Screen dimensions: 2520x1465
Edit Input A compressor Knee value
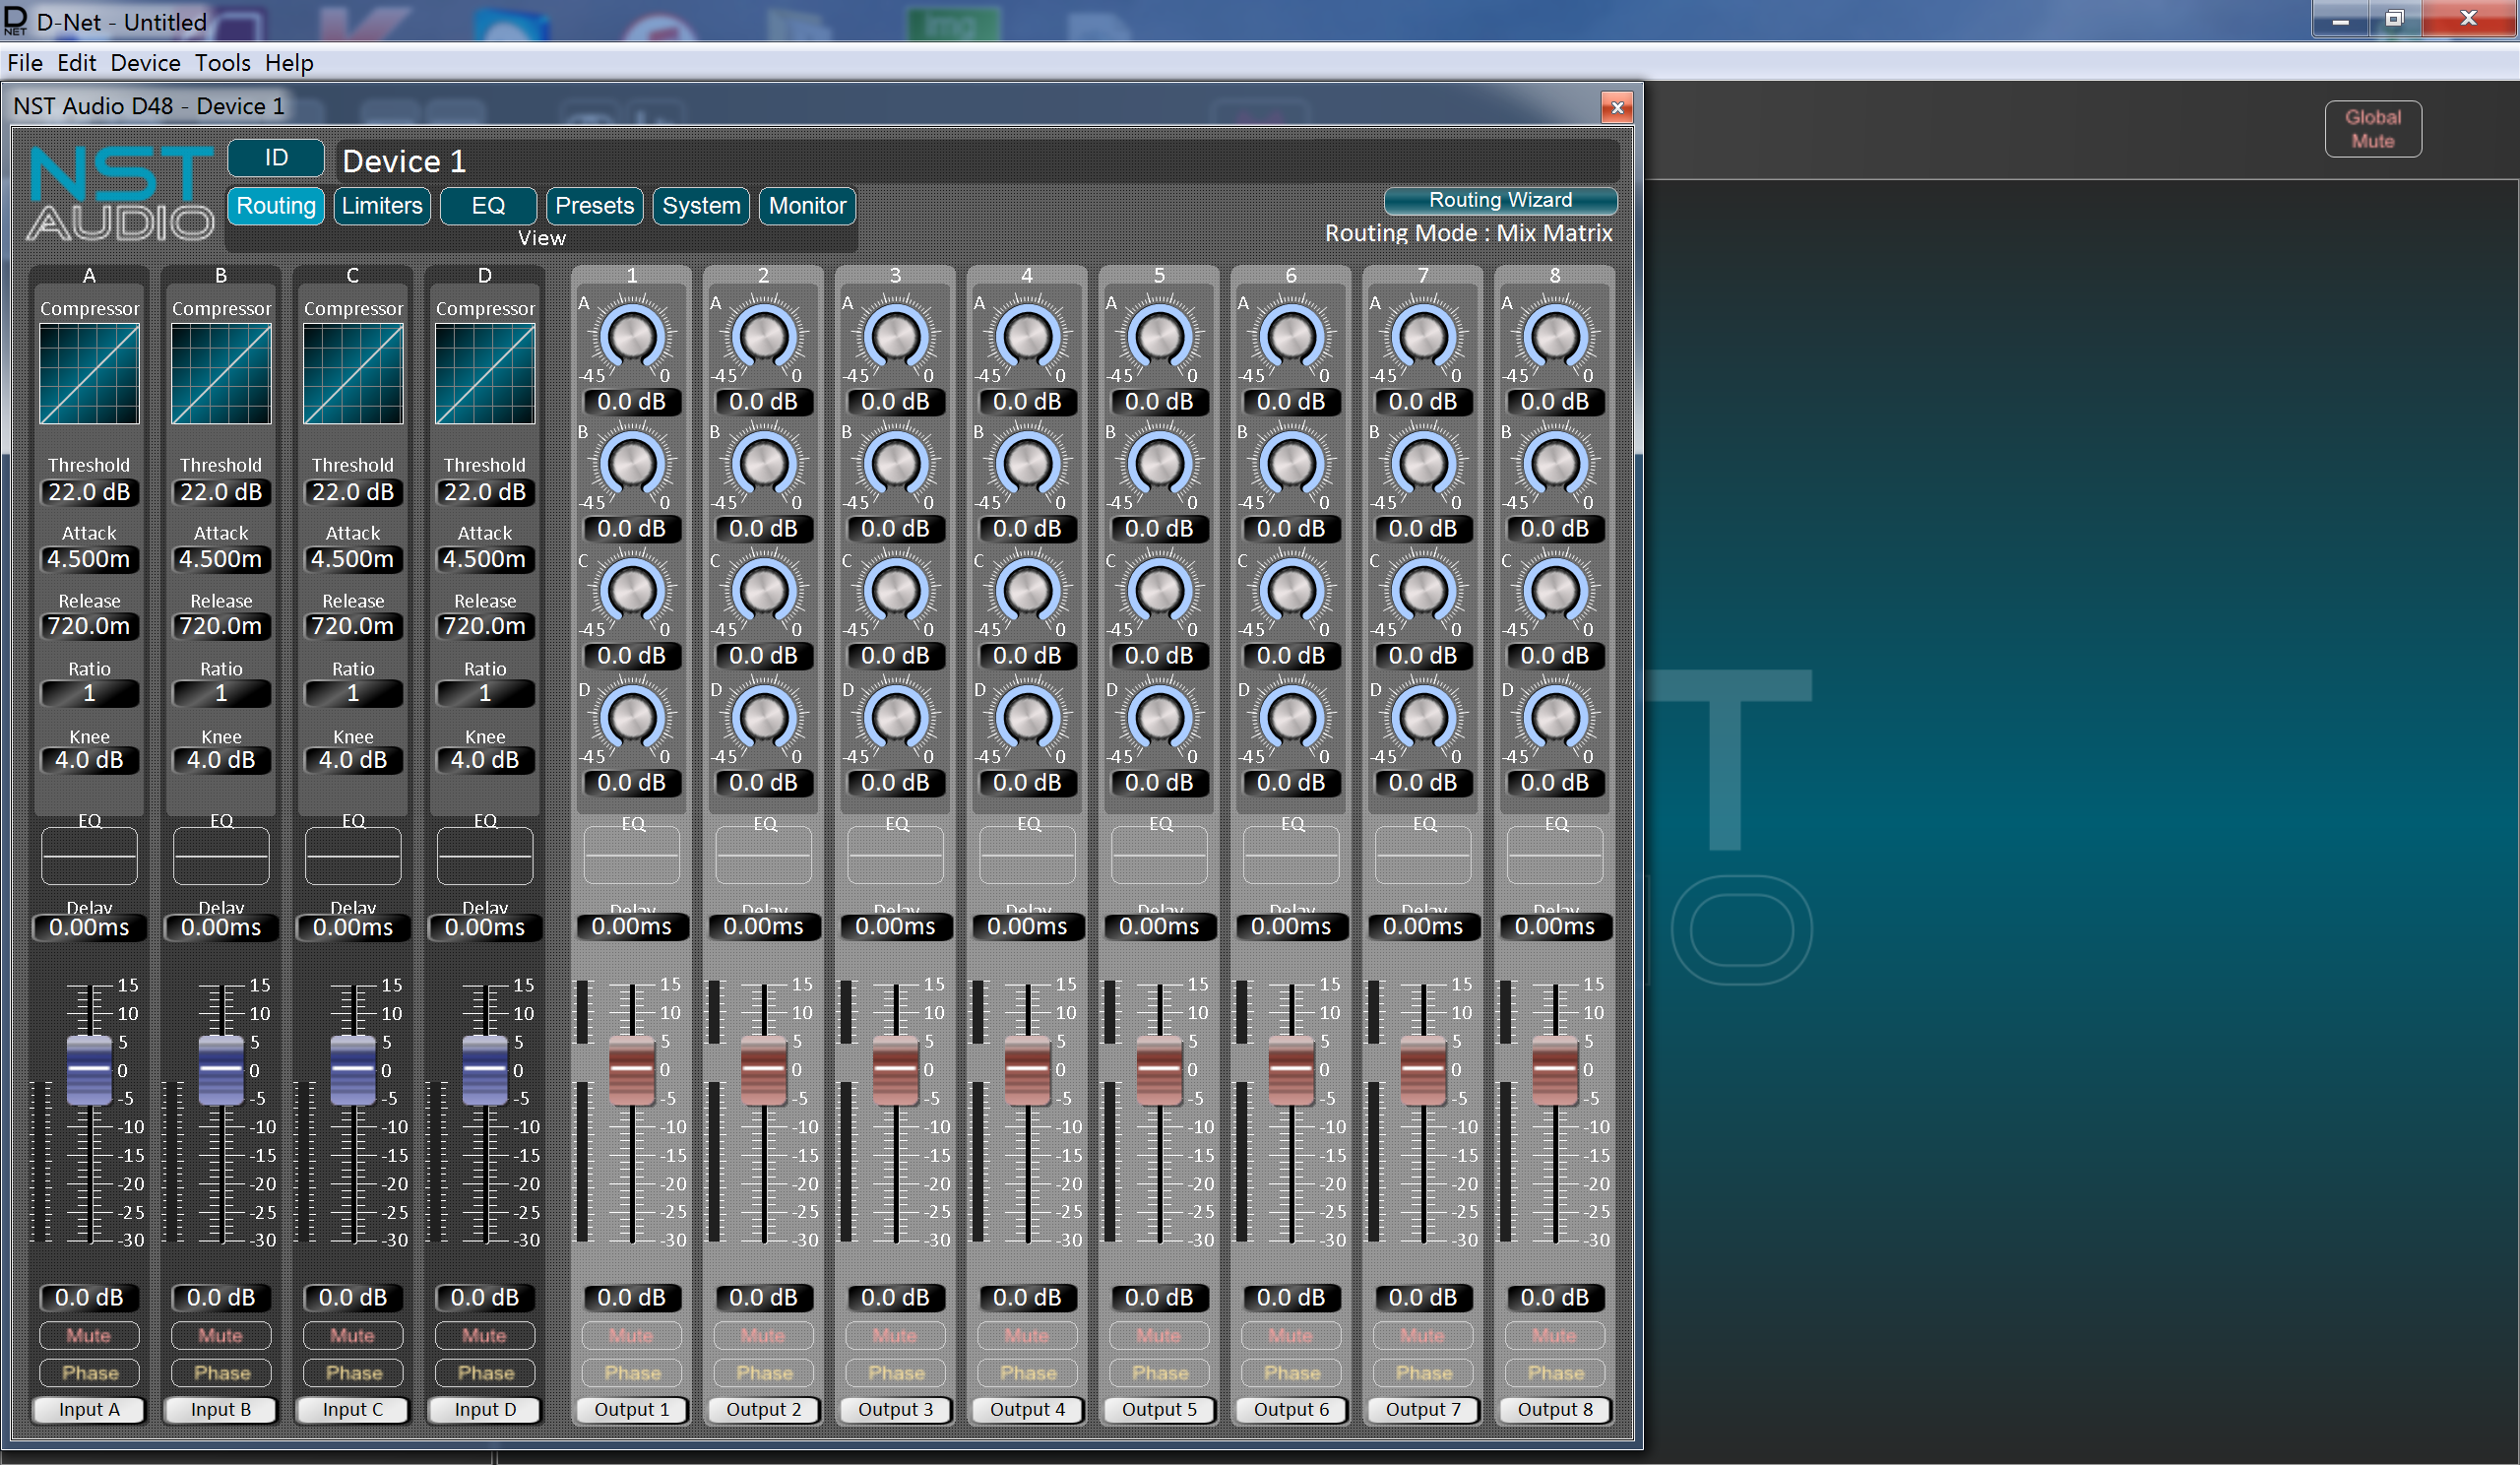(x=89, y=760)
